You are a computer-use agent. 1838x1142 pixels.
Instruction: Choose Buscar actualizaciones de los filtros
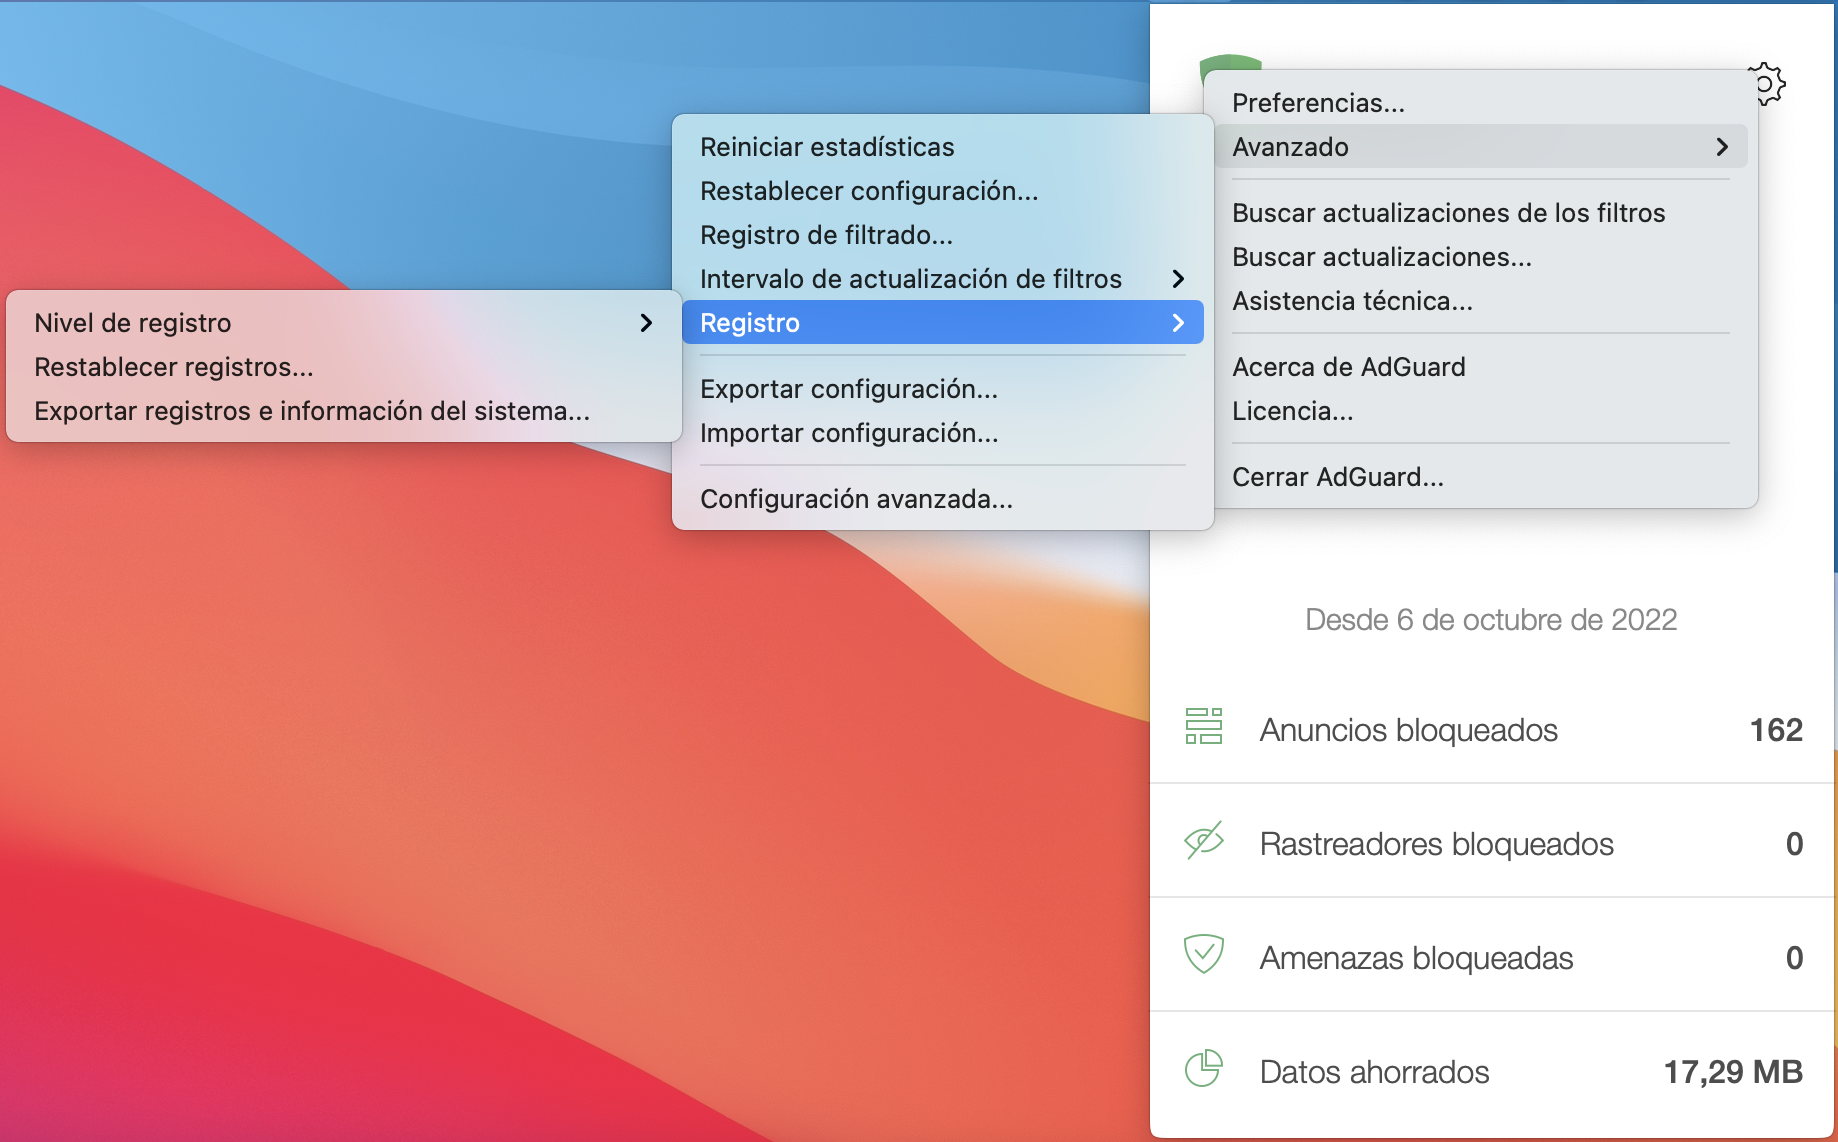coord(1480,213)
